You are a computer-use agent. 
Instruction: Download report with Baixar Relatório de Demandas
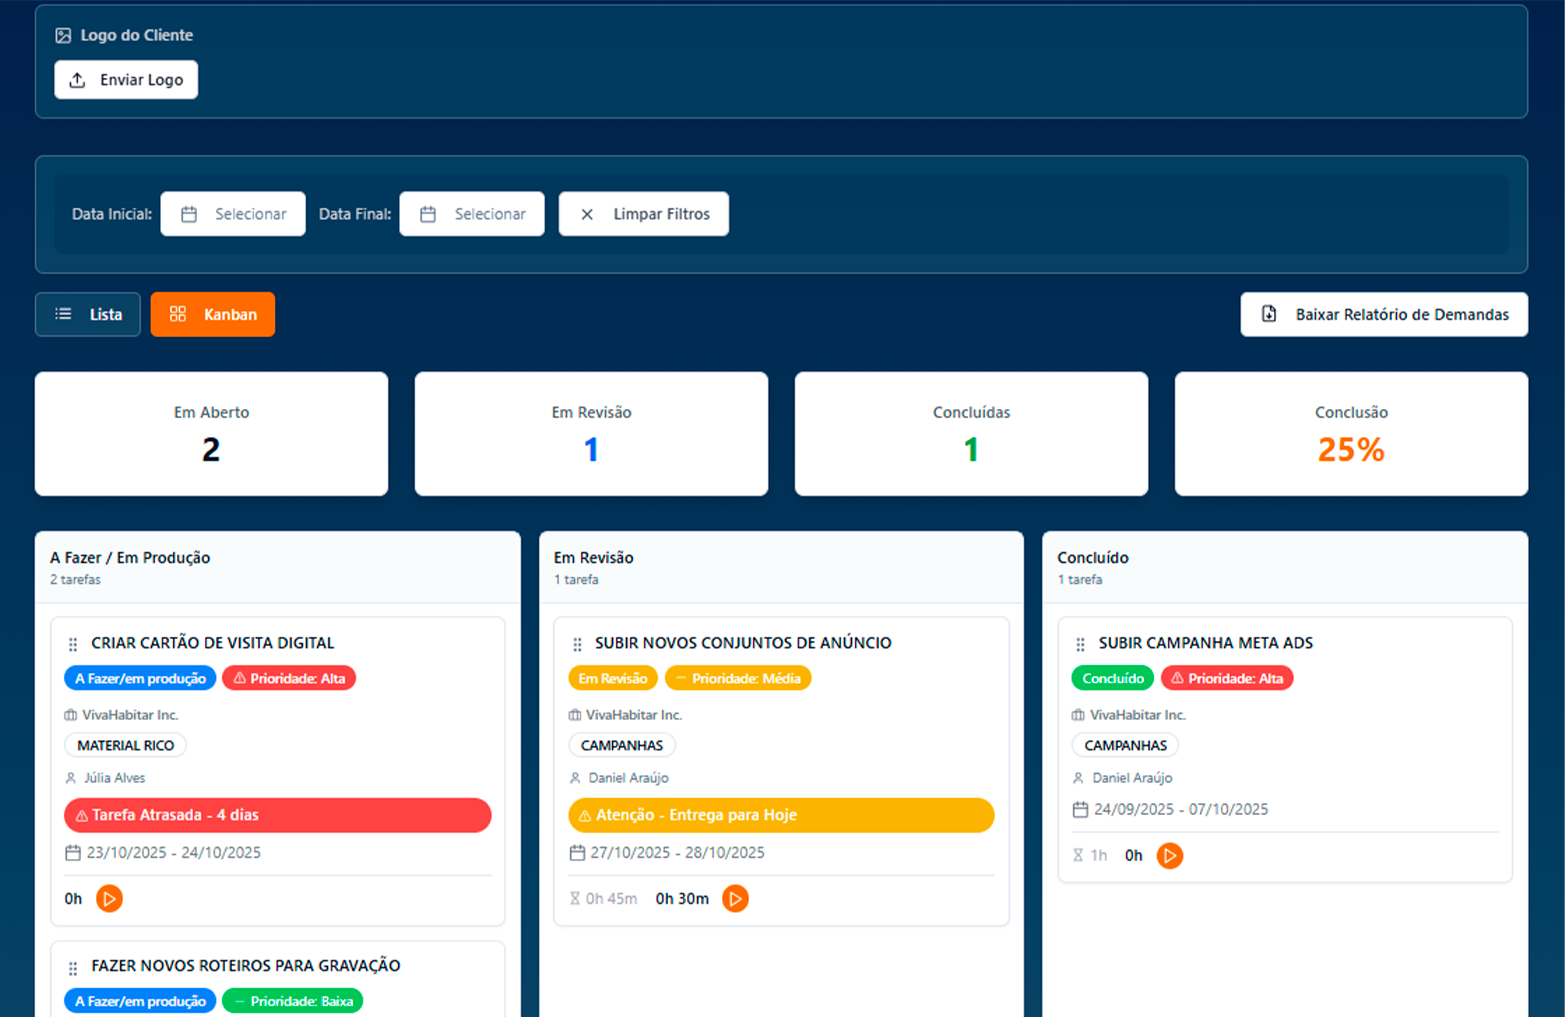pos(1384,314)
